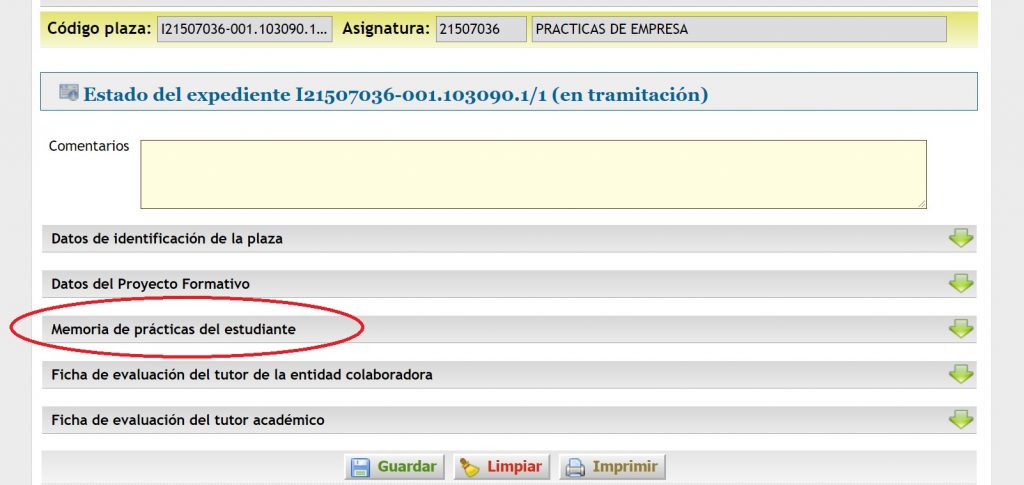The image size is (1024, 485).
Task: Open the Datos de identificación de la plaza section
Action: point(509,239)
